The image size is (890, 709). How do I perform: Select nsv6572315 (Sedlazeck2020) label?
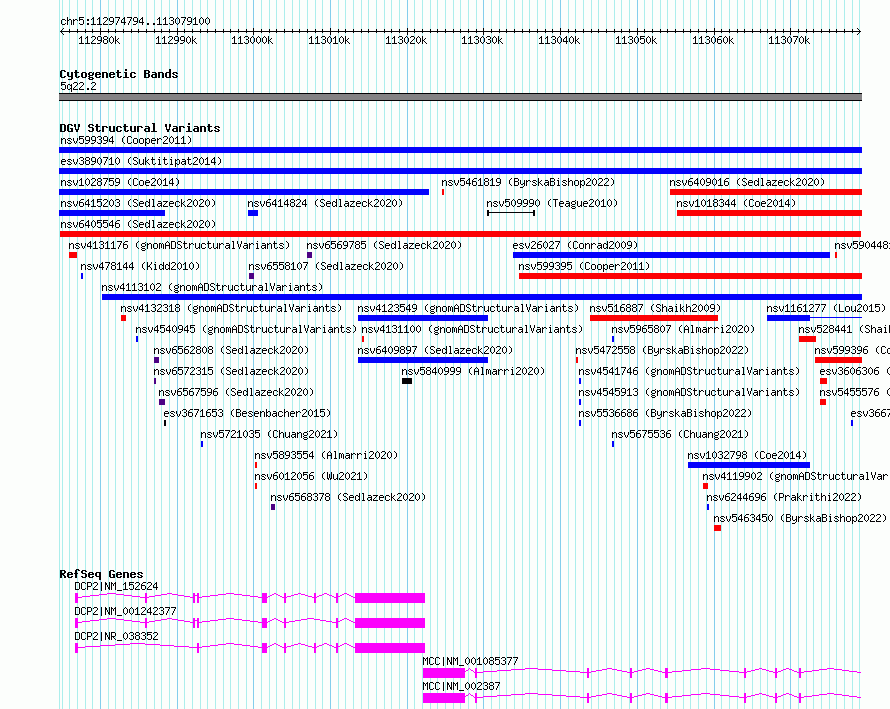point(231,371)
